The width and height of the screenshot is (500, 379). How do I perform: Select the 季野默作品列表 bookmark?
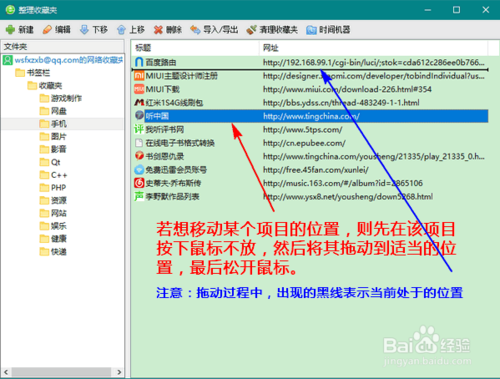pyautogui.click(x=311, y=196)
